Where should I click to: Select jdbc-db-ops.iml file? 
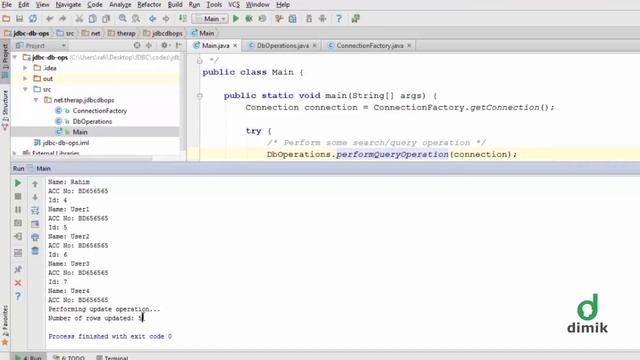[x=66, y=142]
